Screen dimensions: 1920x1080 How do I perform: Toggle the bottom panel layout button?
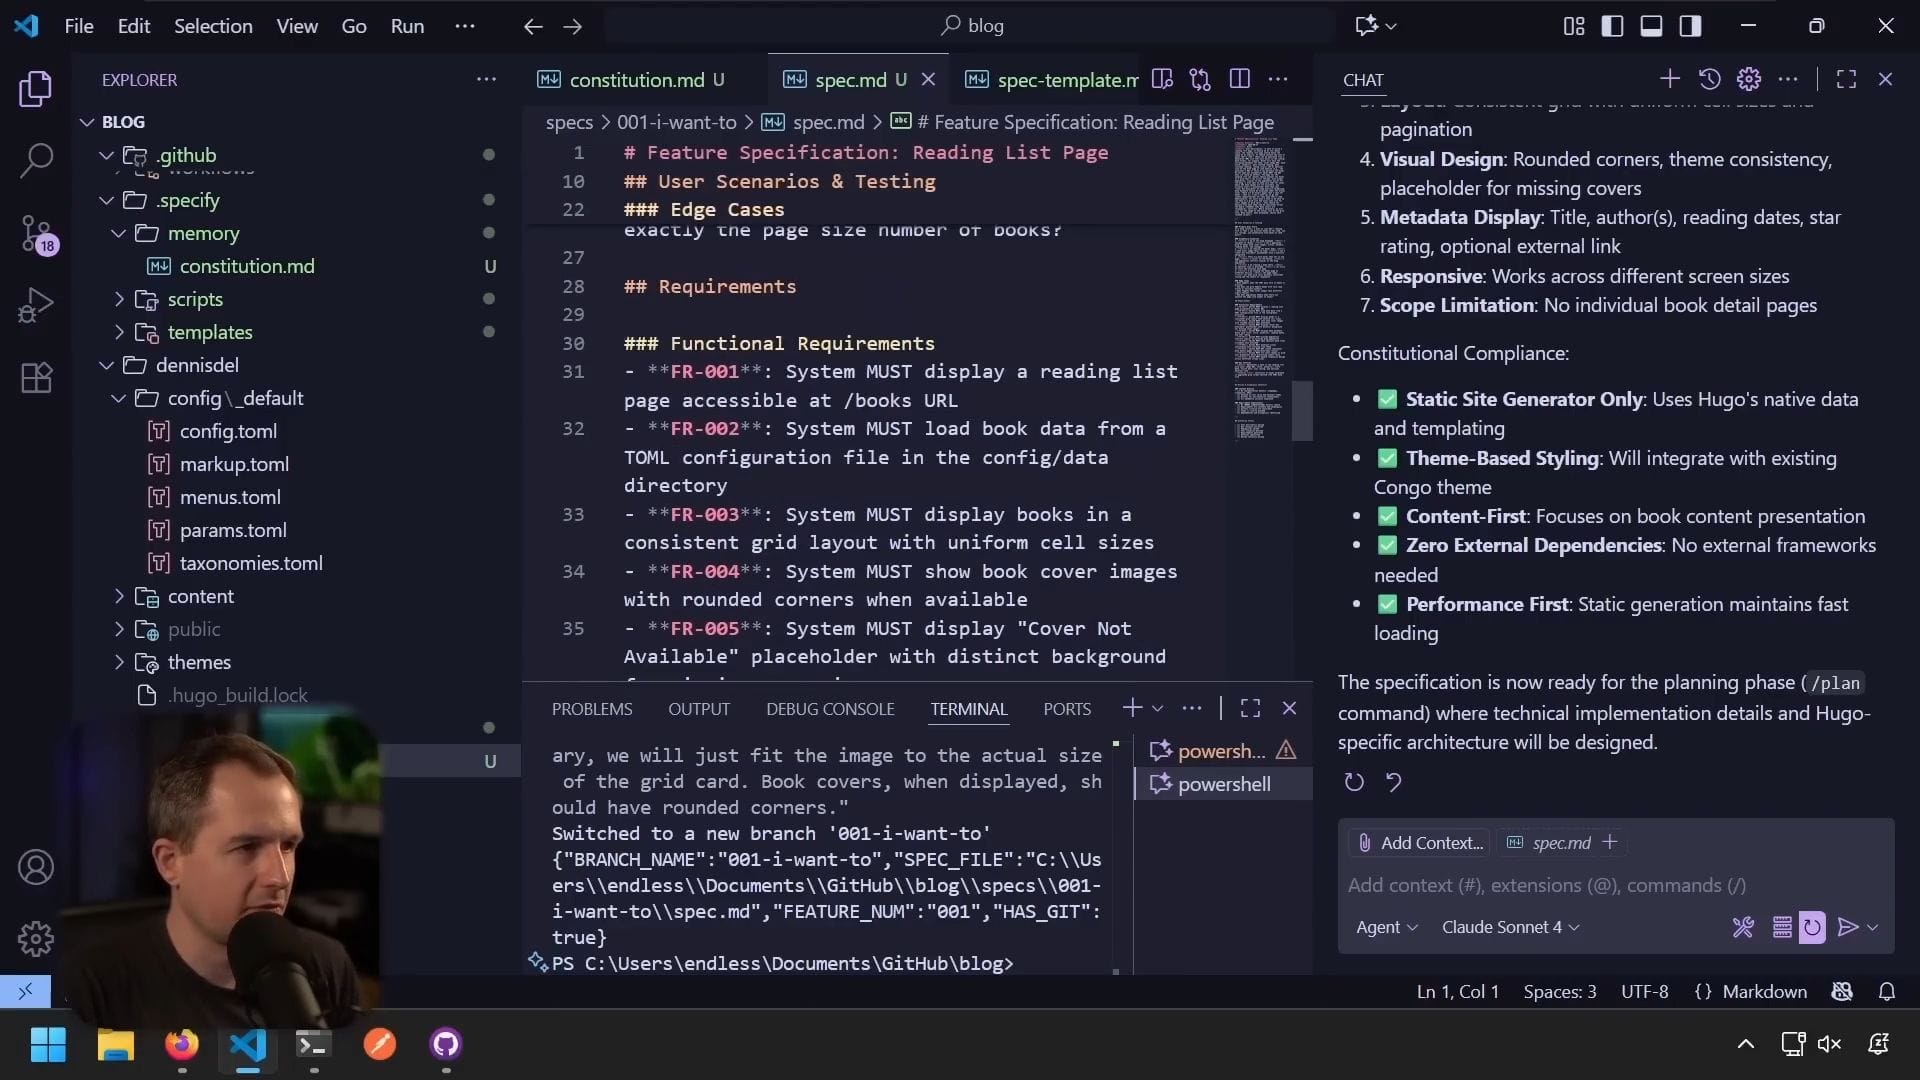click(x=1651, y=26)
